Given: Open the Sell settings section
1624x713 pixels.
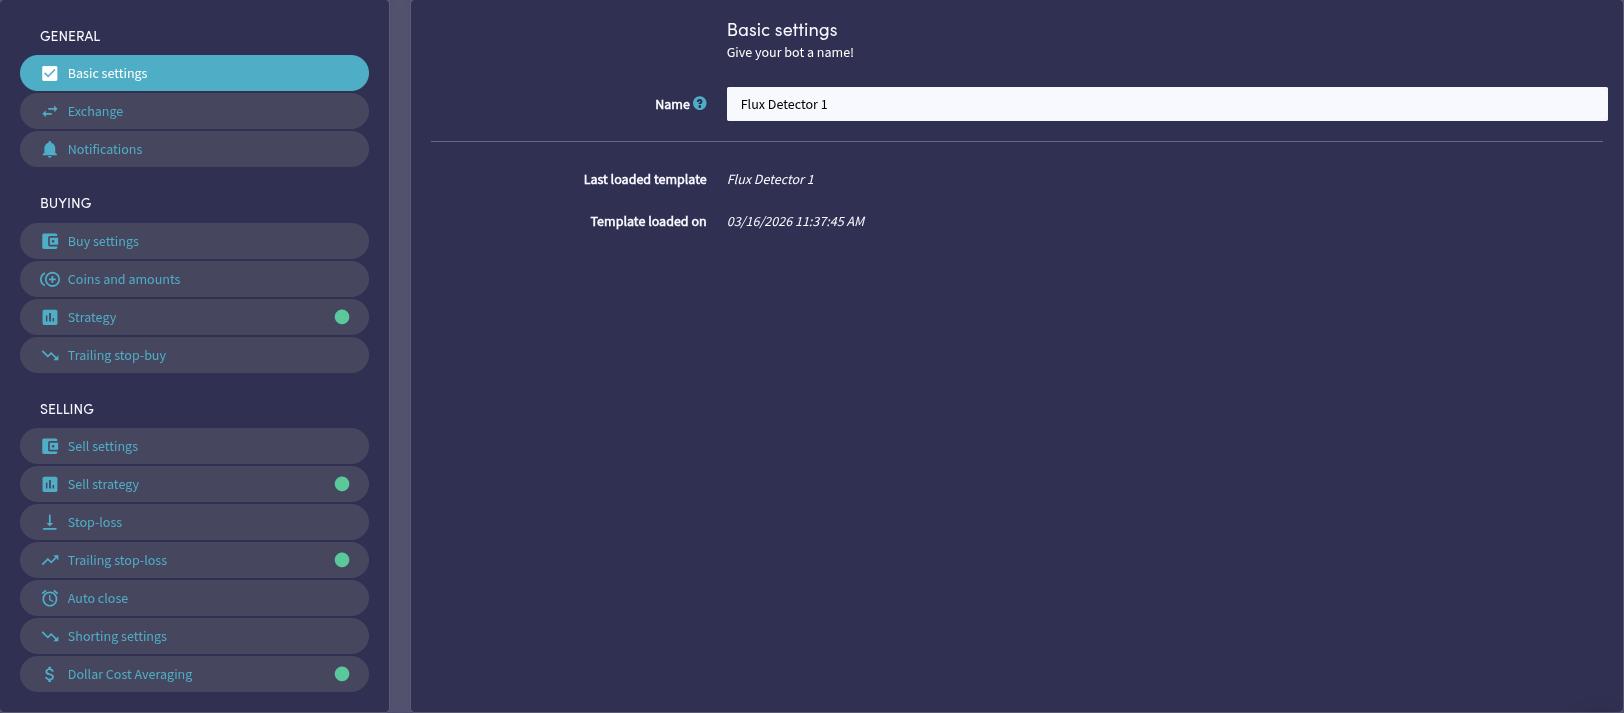Looking at the screenshot, I should (194, 446).
